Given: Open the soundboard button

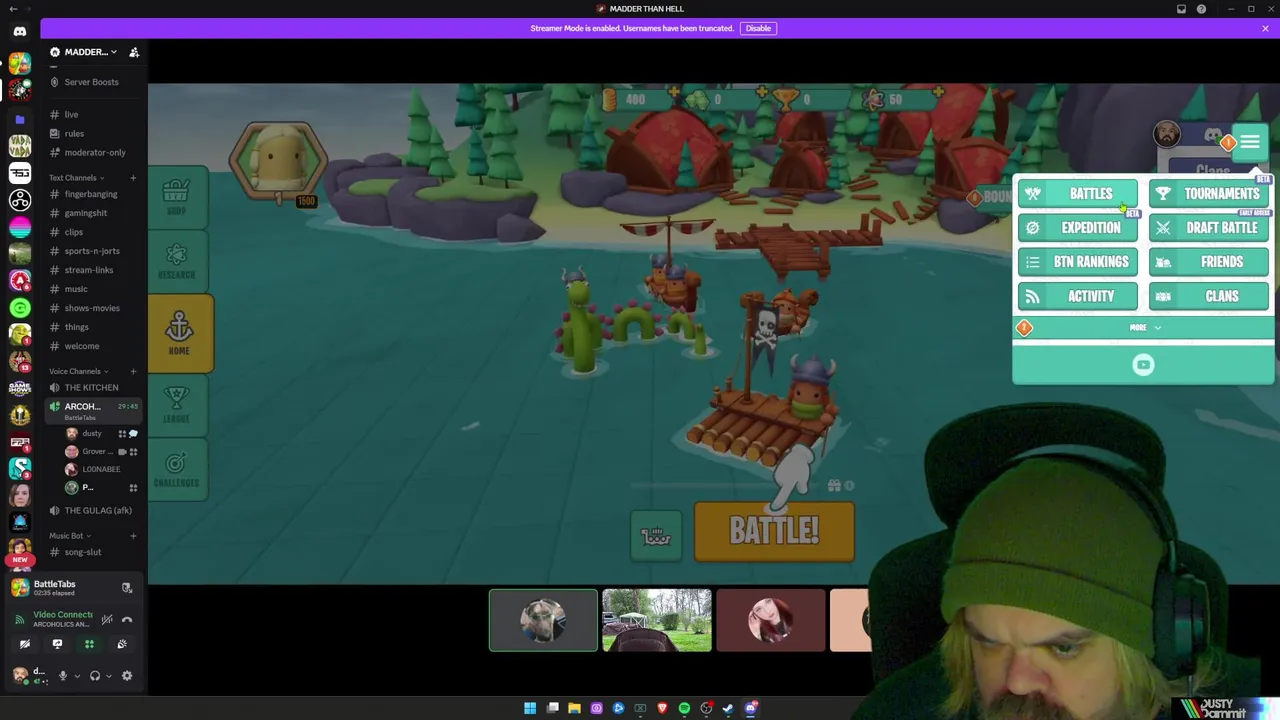Looking at the screenshot, I should (x=122, y=645).
